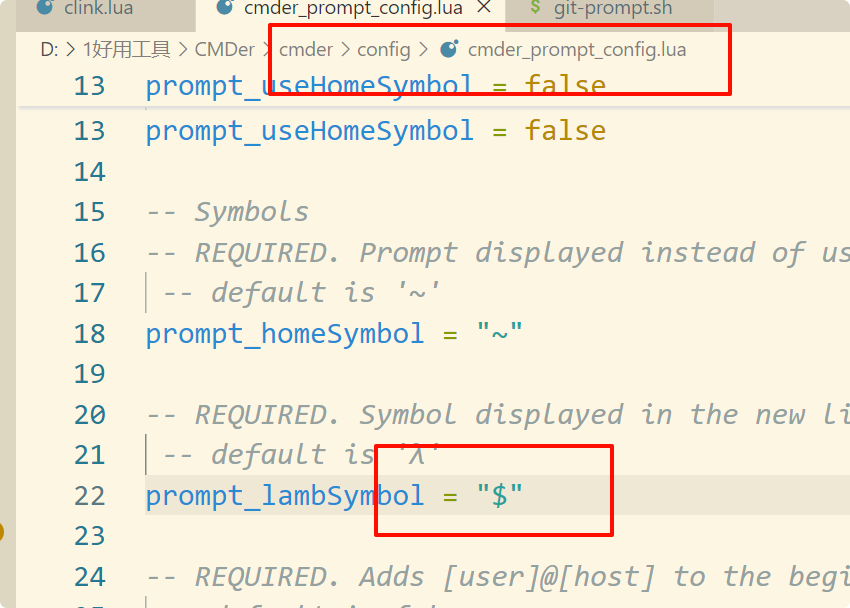Image resolution: width=850 pixels, height=608 pixels.
Task: Close the cmder_prompt_config.lua tab
Action: coord(484,8)
